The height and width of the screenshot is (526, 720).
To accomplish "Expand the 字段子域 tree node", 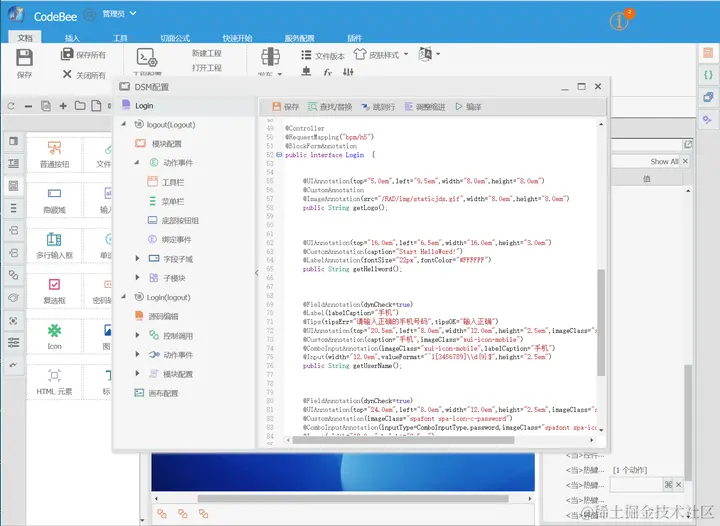I will click(x=137, y=259).
